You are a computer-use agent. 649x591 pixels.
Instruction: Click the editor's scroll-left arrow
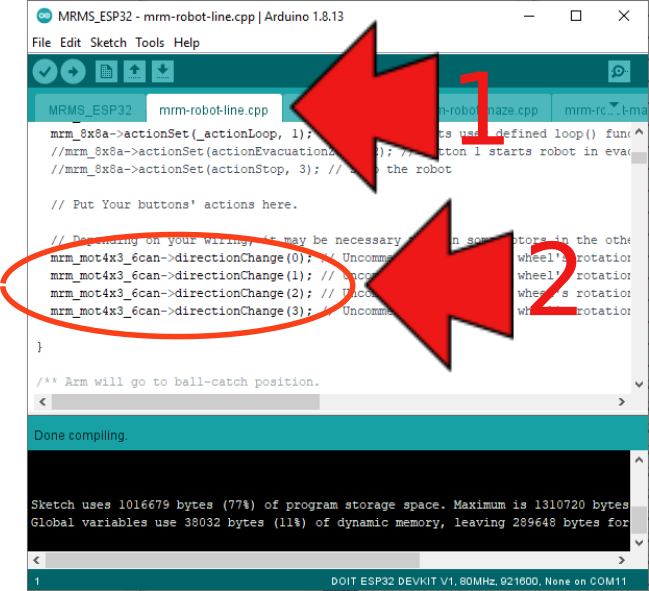[x=41, y=401]
